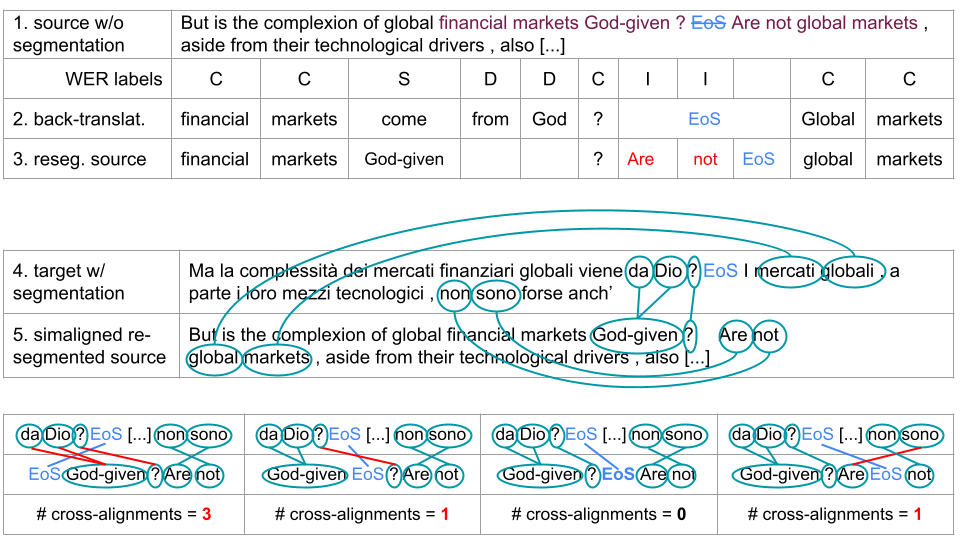Select the "from" cell in back-translation row

pyautogui.click(x=490, y=119)
